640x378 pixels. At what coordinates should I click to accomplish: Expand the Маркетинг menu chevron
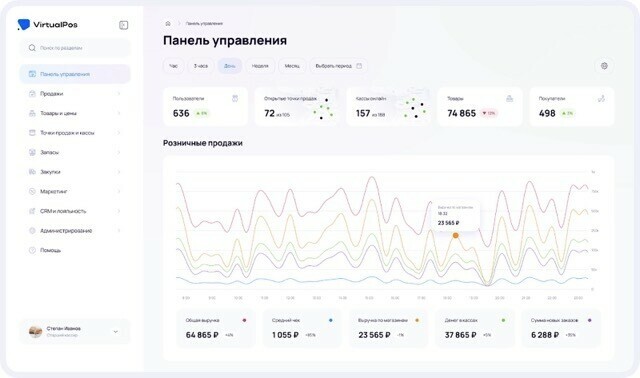[119, 191]
